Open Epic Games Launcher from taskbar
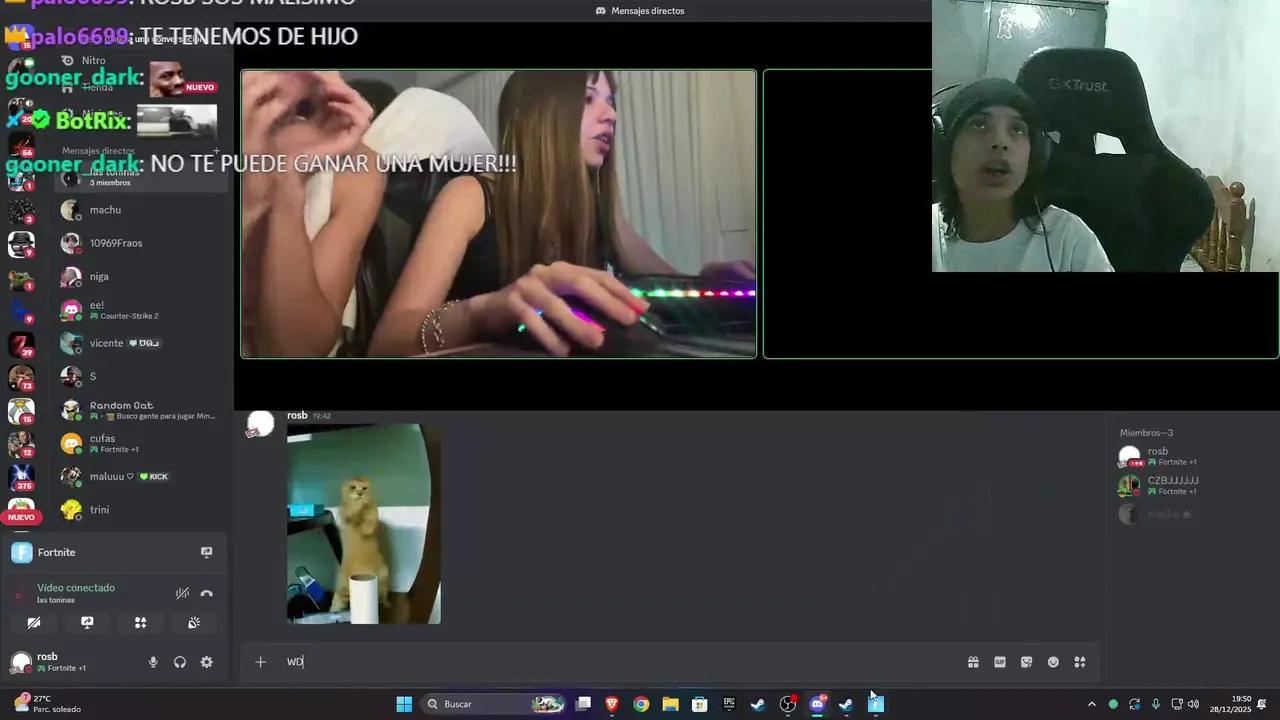Screen dimensions: 1280x720 tap(729, 704)
